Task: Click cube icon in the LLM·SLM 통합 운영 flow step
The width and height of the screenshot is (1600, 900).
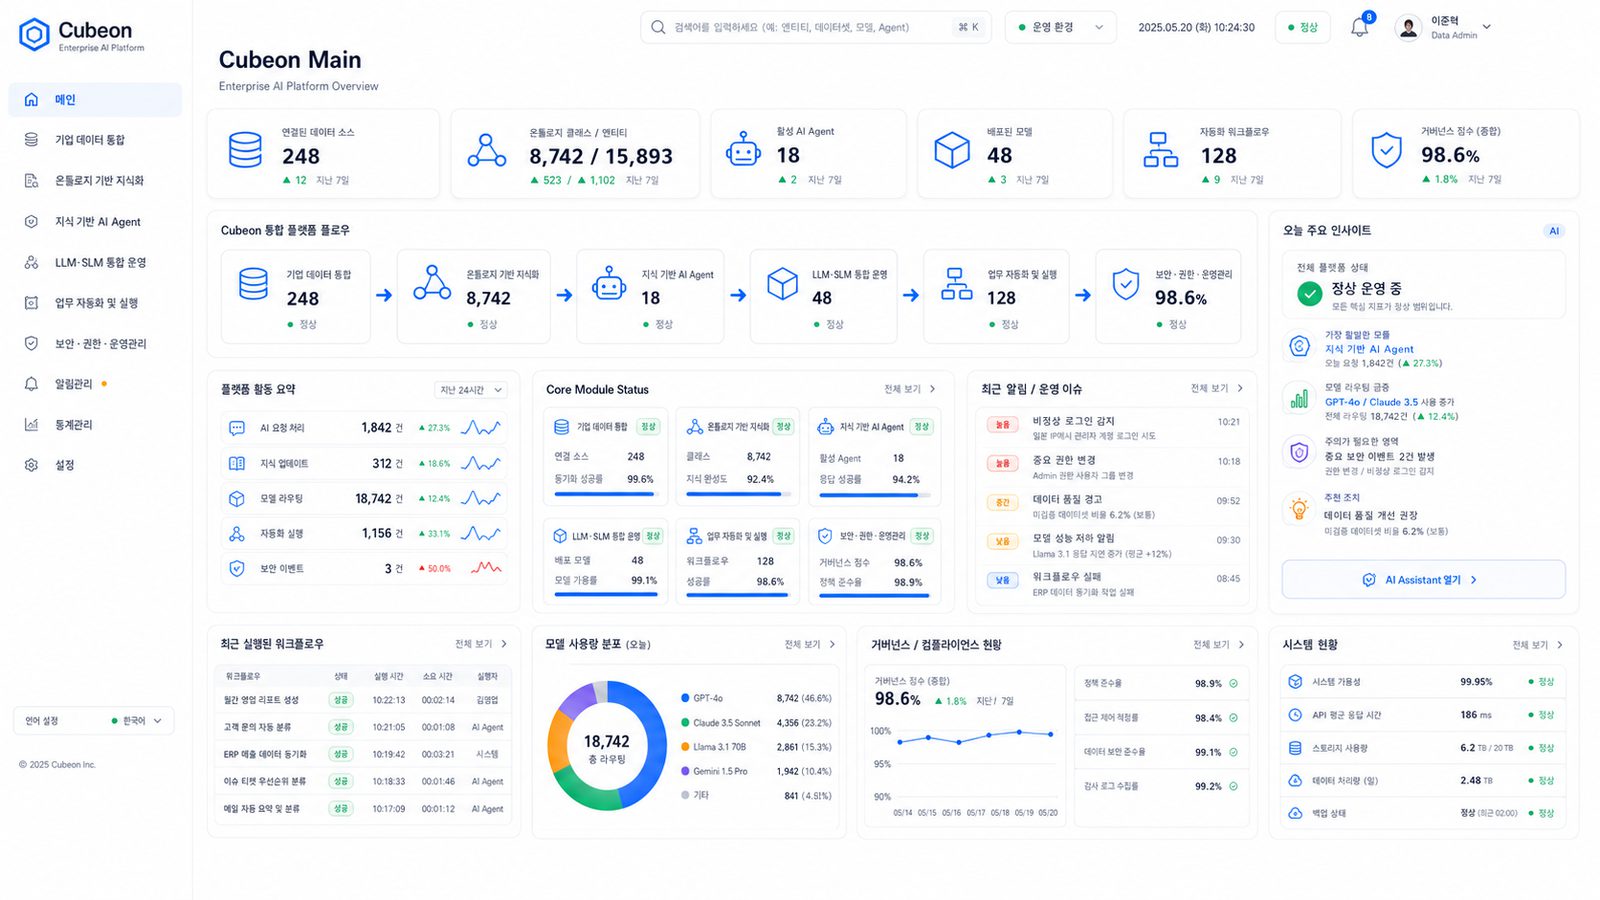Action: pyautogui.click(x=782, y=284)
